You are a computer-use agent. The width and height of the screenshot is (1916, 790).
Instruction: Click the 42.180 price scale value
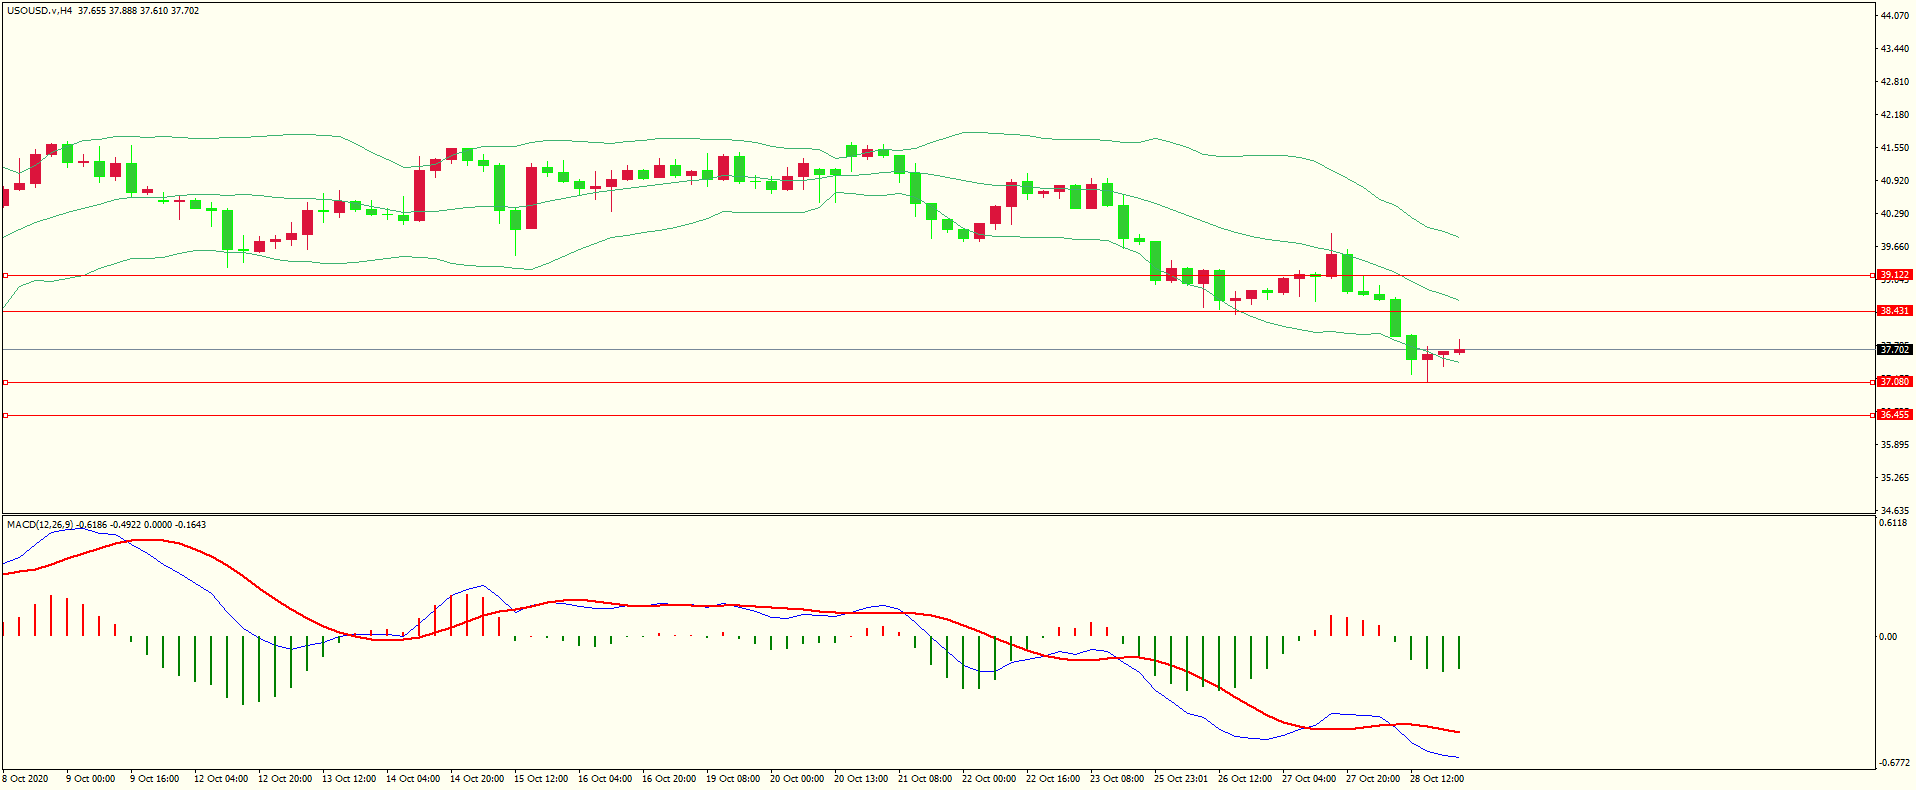(1895, 115)
